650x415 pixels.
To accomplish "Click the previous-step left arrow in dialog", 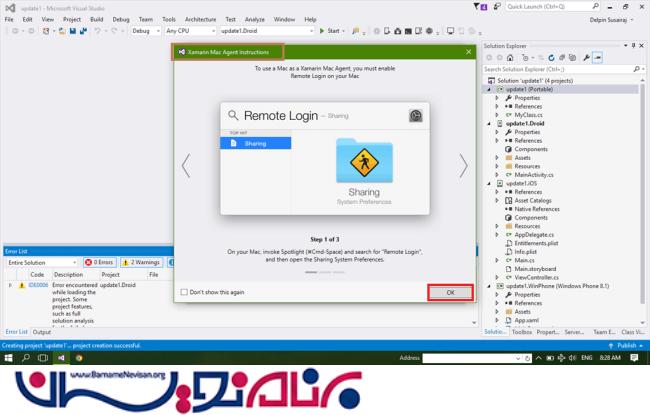I will pos(186,166).
